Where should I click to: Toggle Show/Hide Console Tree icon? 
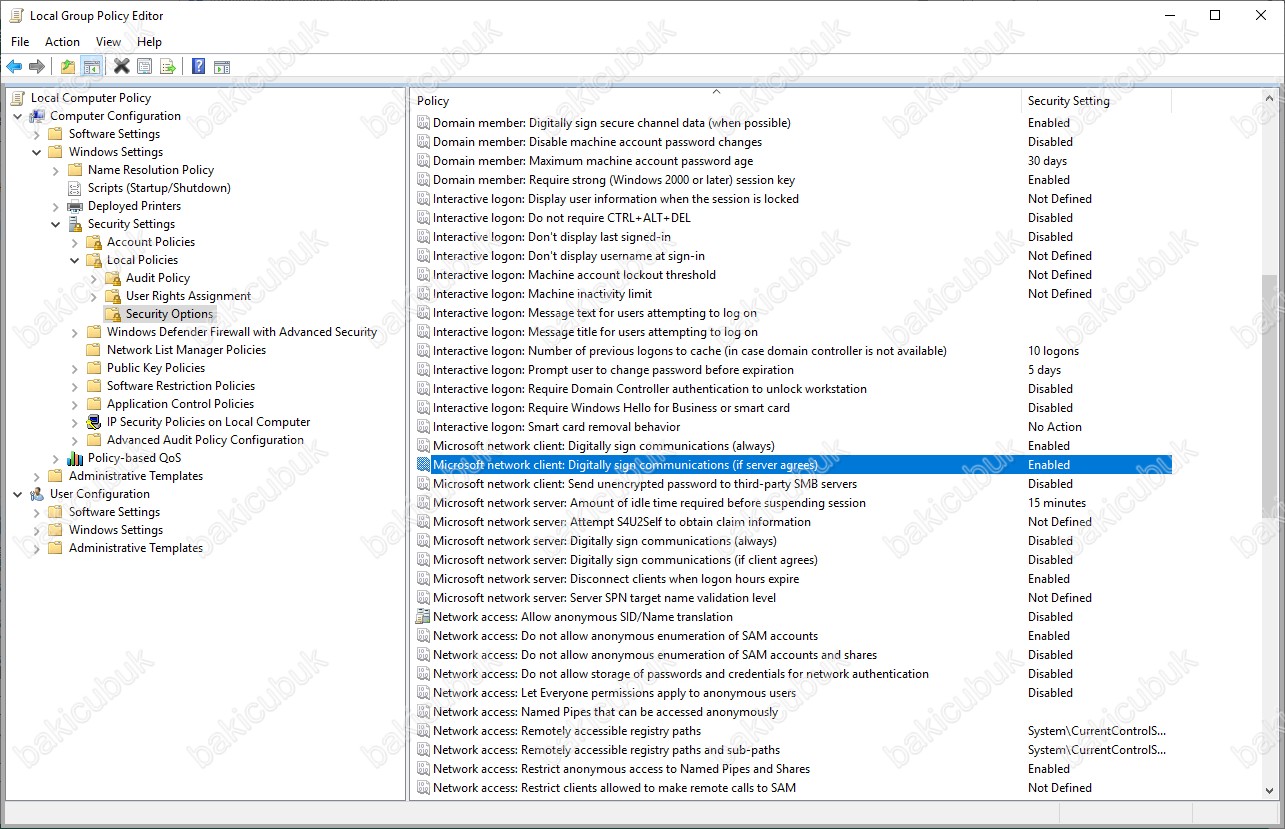click(91, 67)
